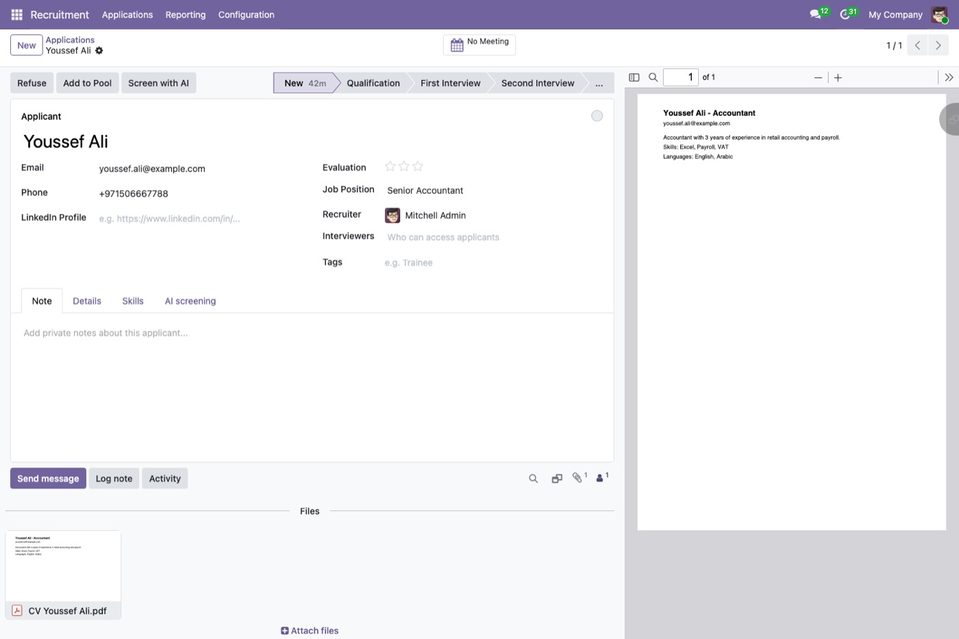Image resolution: width=959 pixels, height=639 pixels.
Task: Click the chatter icon left of the paperclip
Action: (x=557, y=479)
